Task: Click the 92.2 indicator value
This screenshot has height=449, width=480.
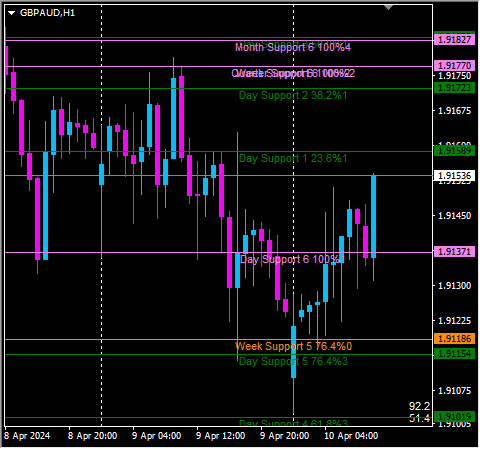Action: (x=420, y=406)
